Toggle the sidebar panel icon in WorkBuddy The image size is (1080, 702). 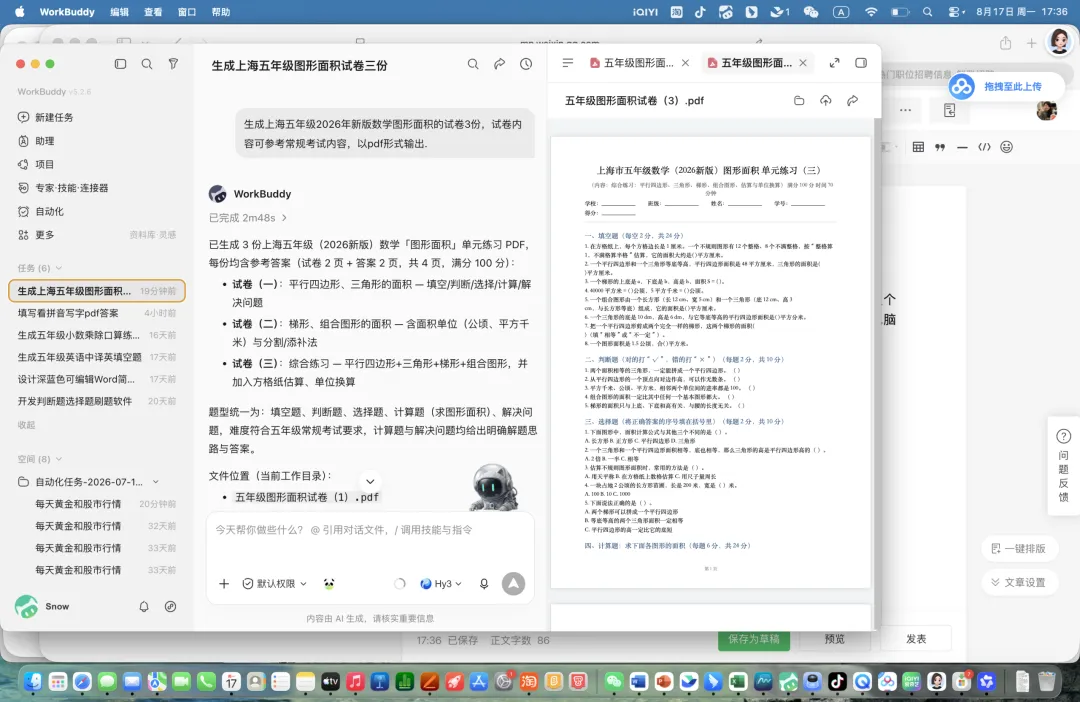[121, 64]
